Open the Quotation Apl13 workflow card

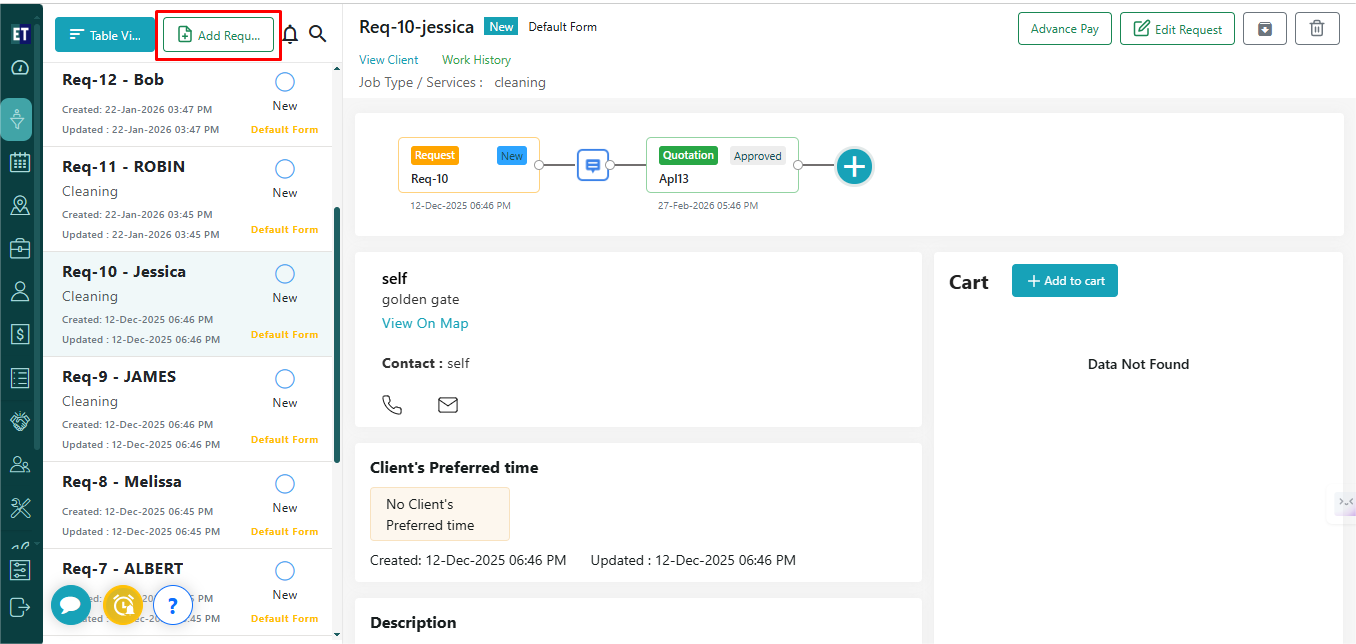point(722,165)
